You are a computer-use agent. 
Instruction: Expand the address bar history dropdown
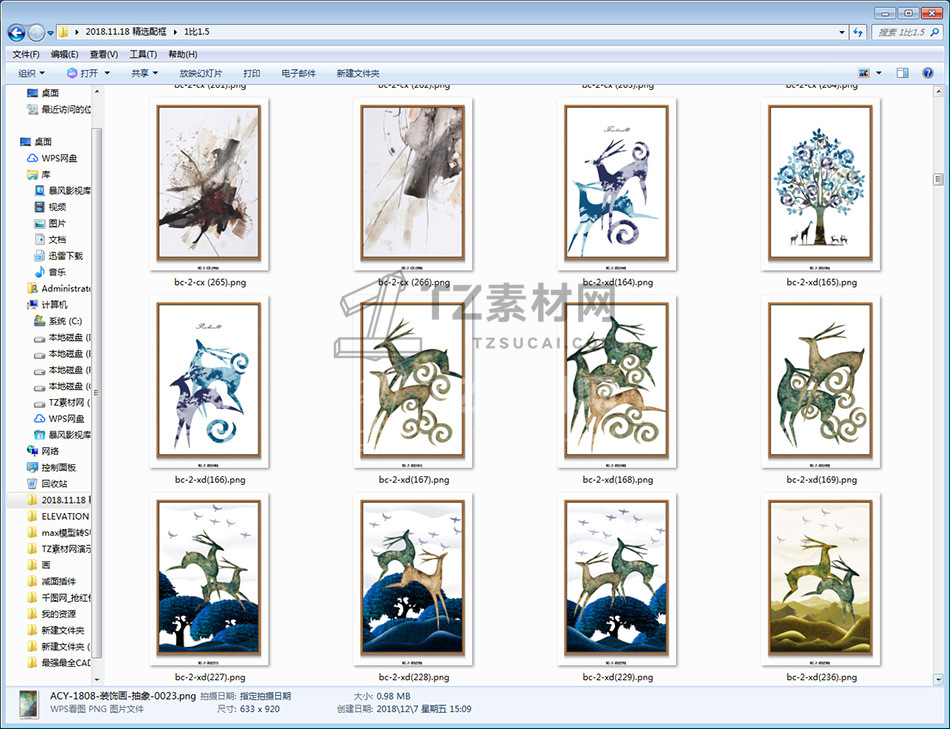pos(841,32)
